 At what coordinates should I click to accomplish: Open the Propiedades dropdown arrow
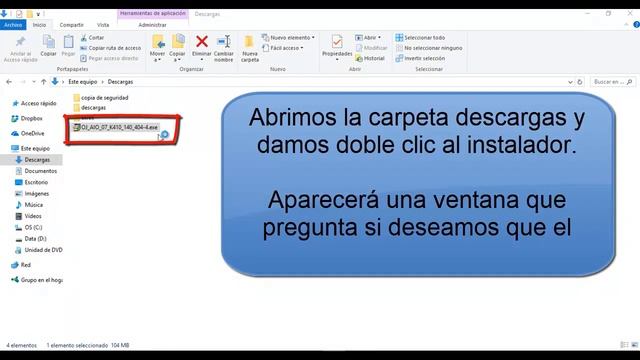click(x=337, y=60)
